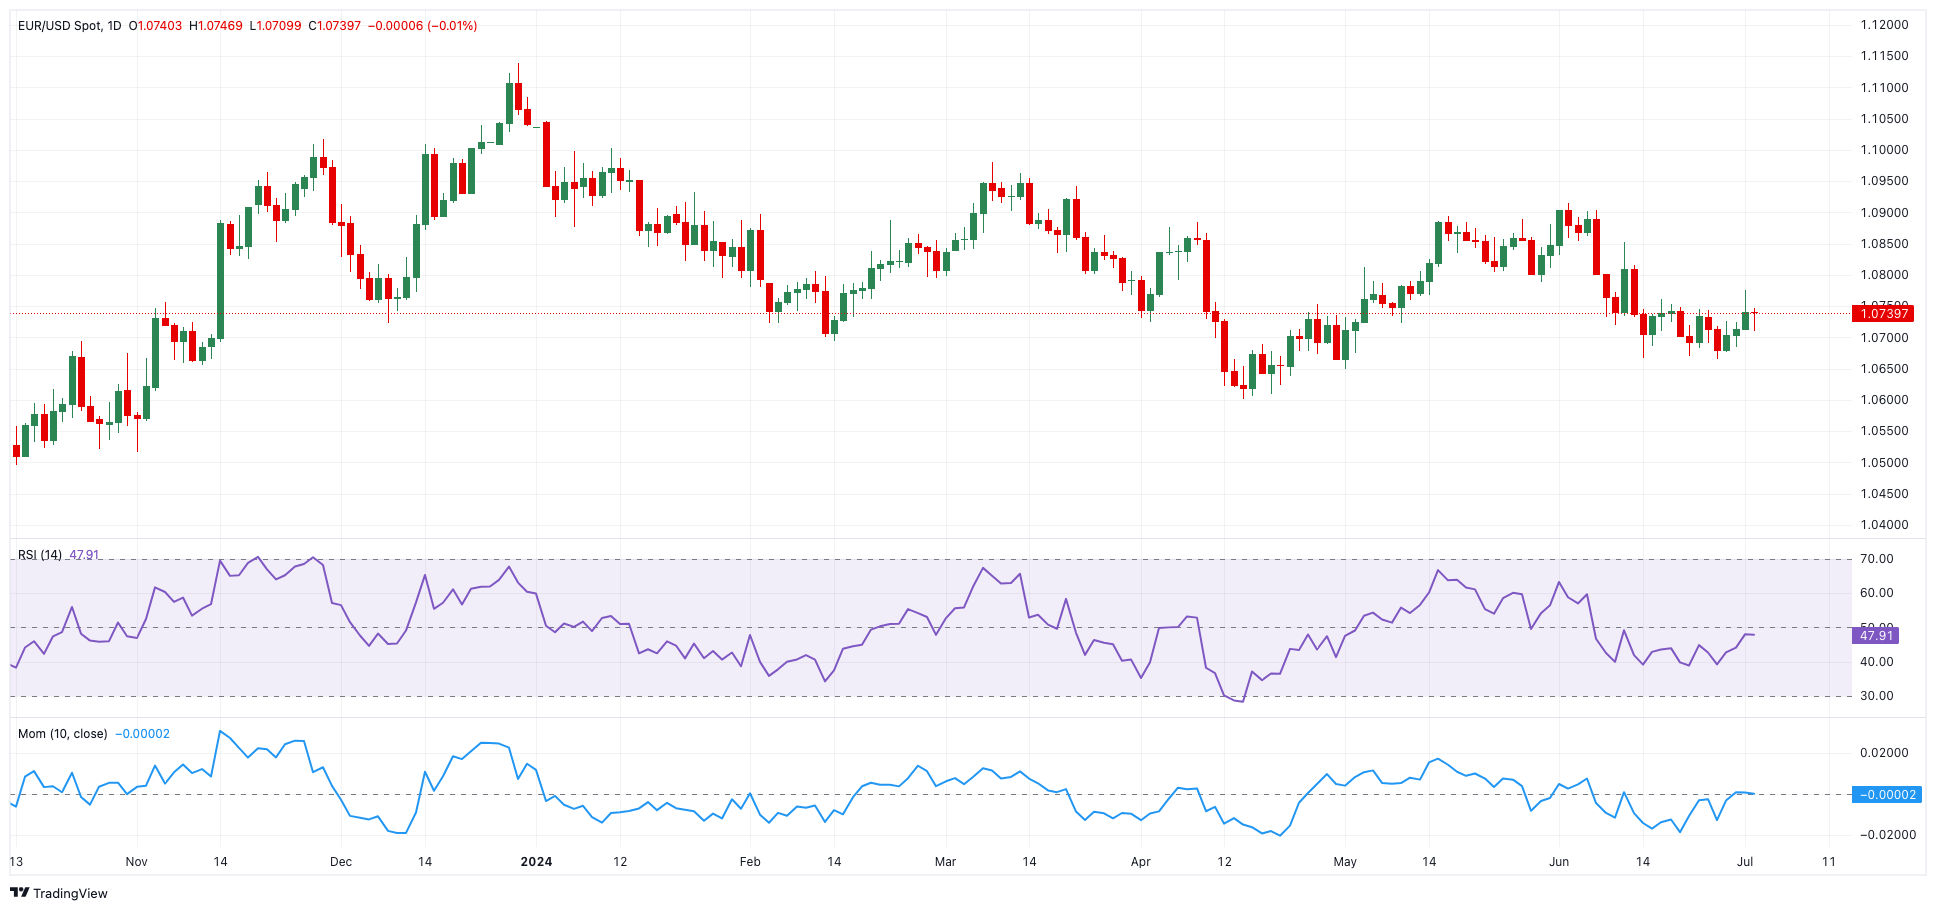This screenshot has height=910, width=1936.
Task: Select the Mom (10, close) indicator label
Action: coord(62,734)
